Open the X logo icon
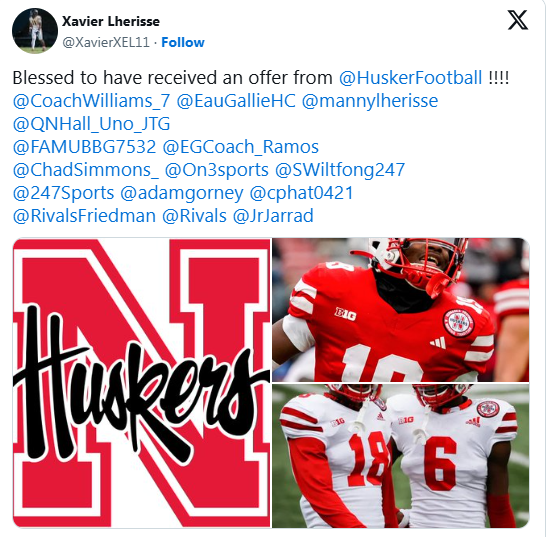Viewport: 546px width, 537px height. click(517, 20)
